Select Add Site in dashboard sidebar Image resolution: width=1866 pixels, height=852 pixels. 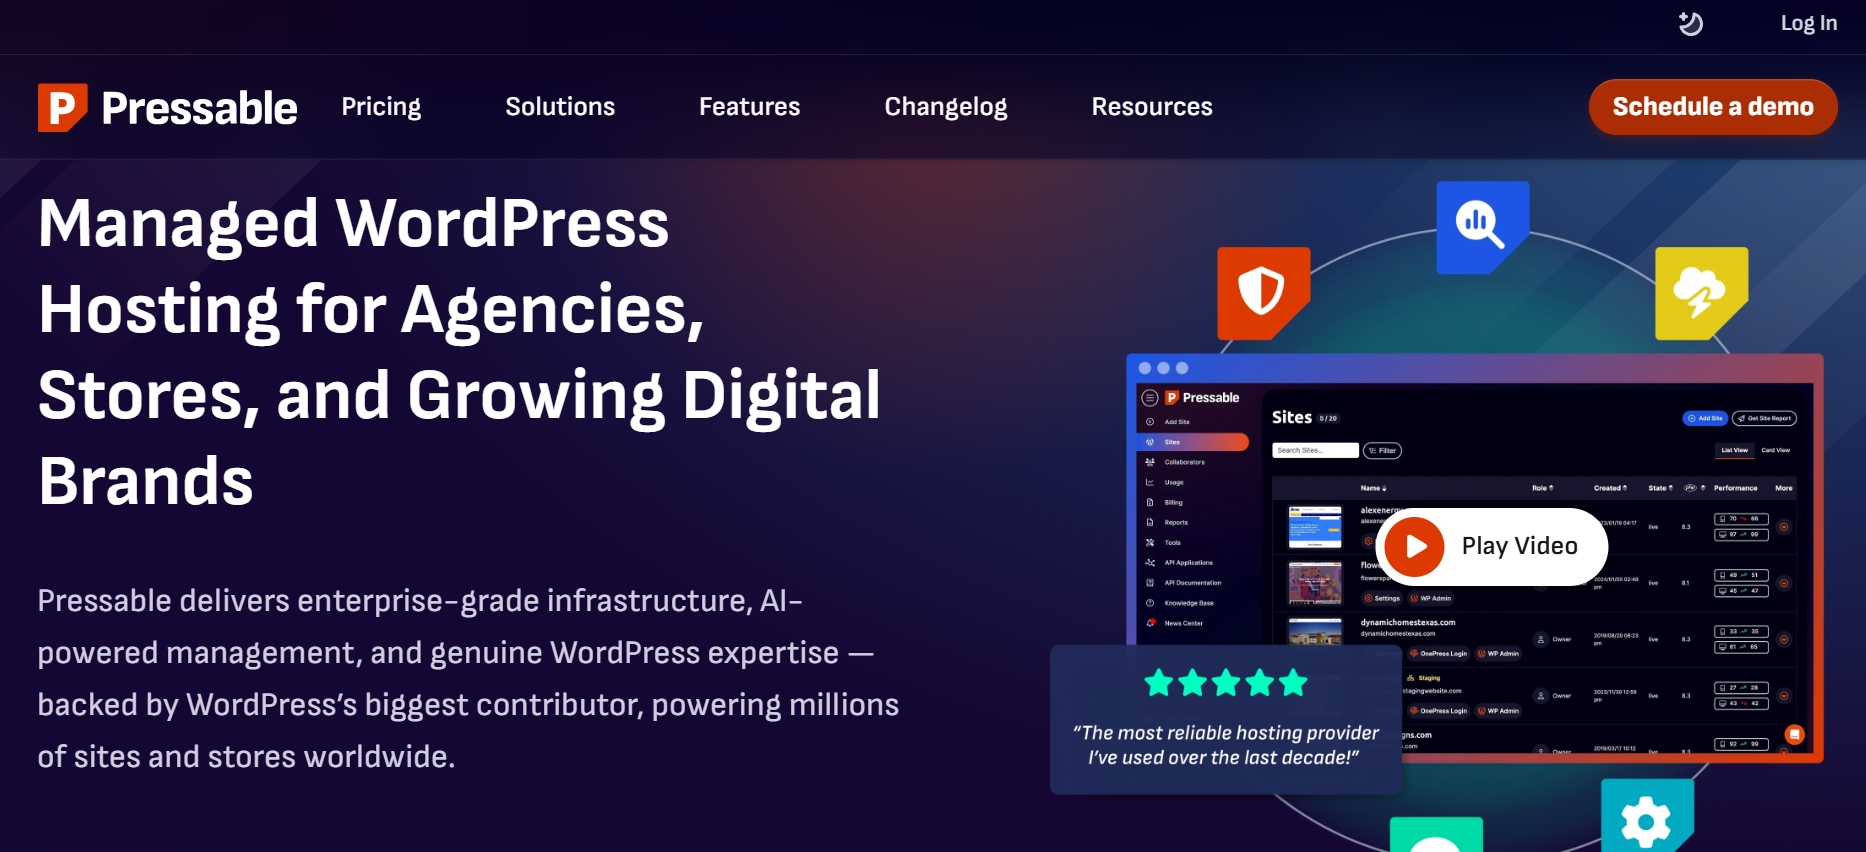(x=1176, y=422)
